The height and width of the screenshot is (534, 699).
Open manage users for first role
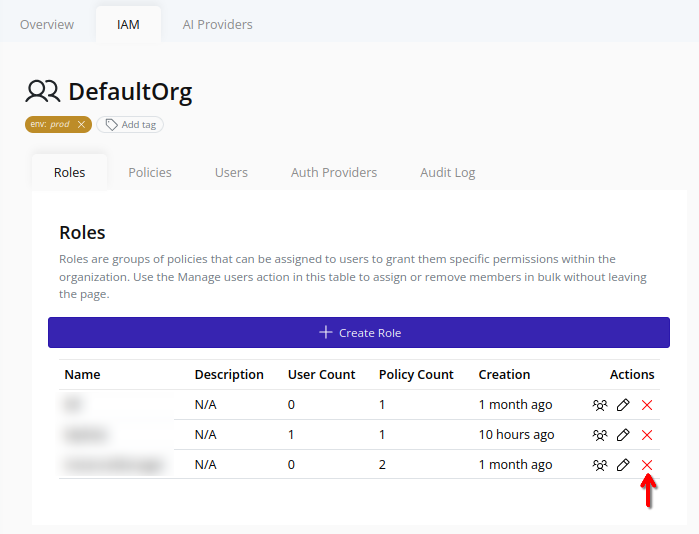600,405
